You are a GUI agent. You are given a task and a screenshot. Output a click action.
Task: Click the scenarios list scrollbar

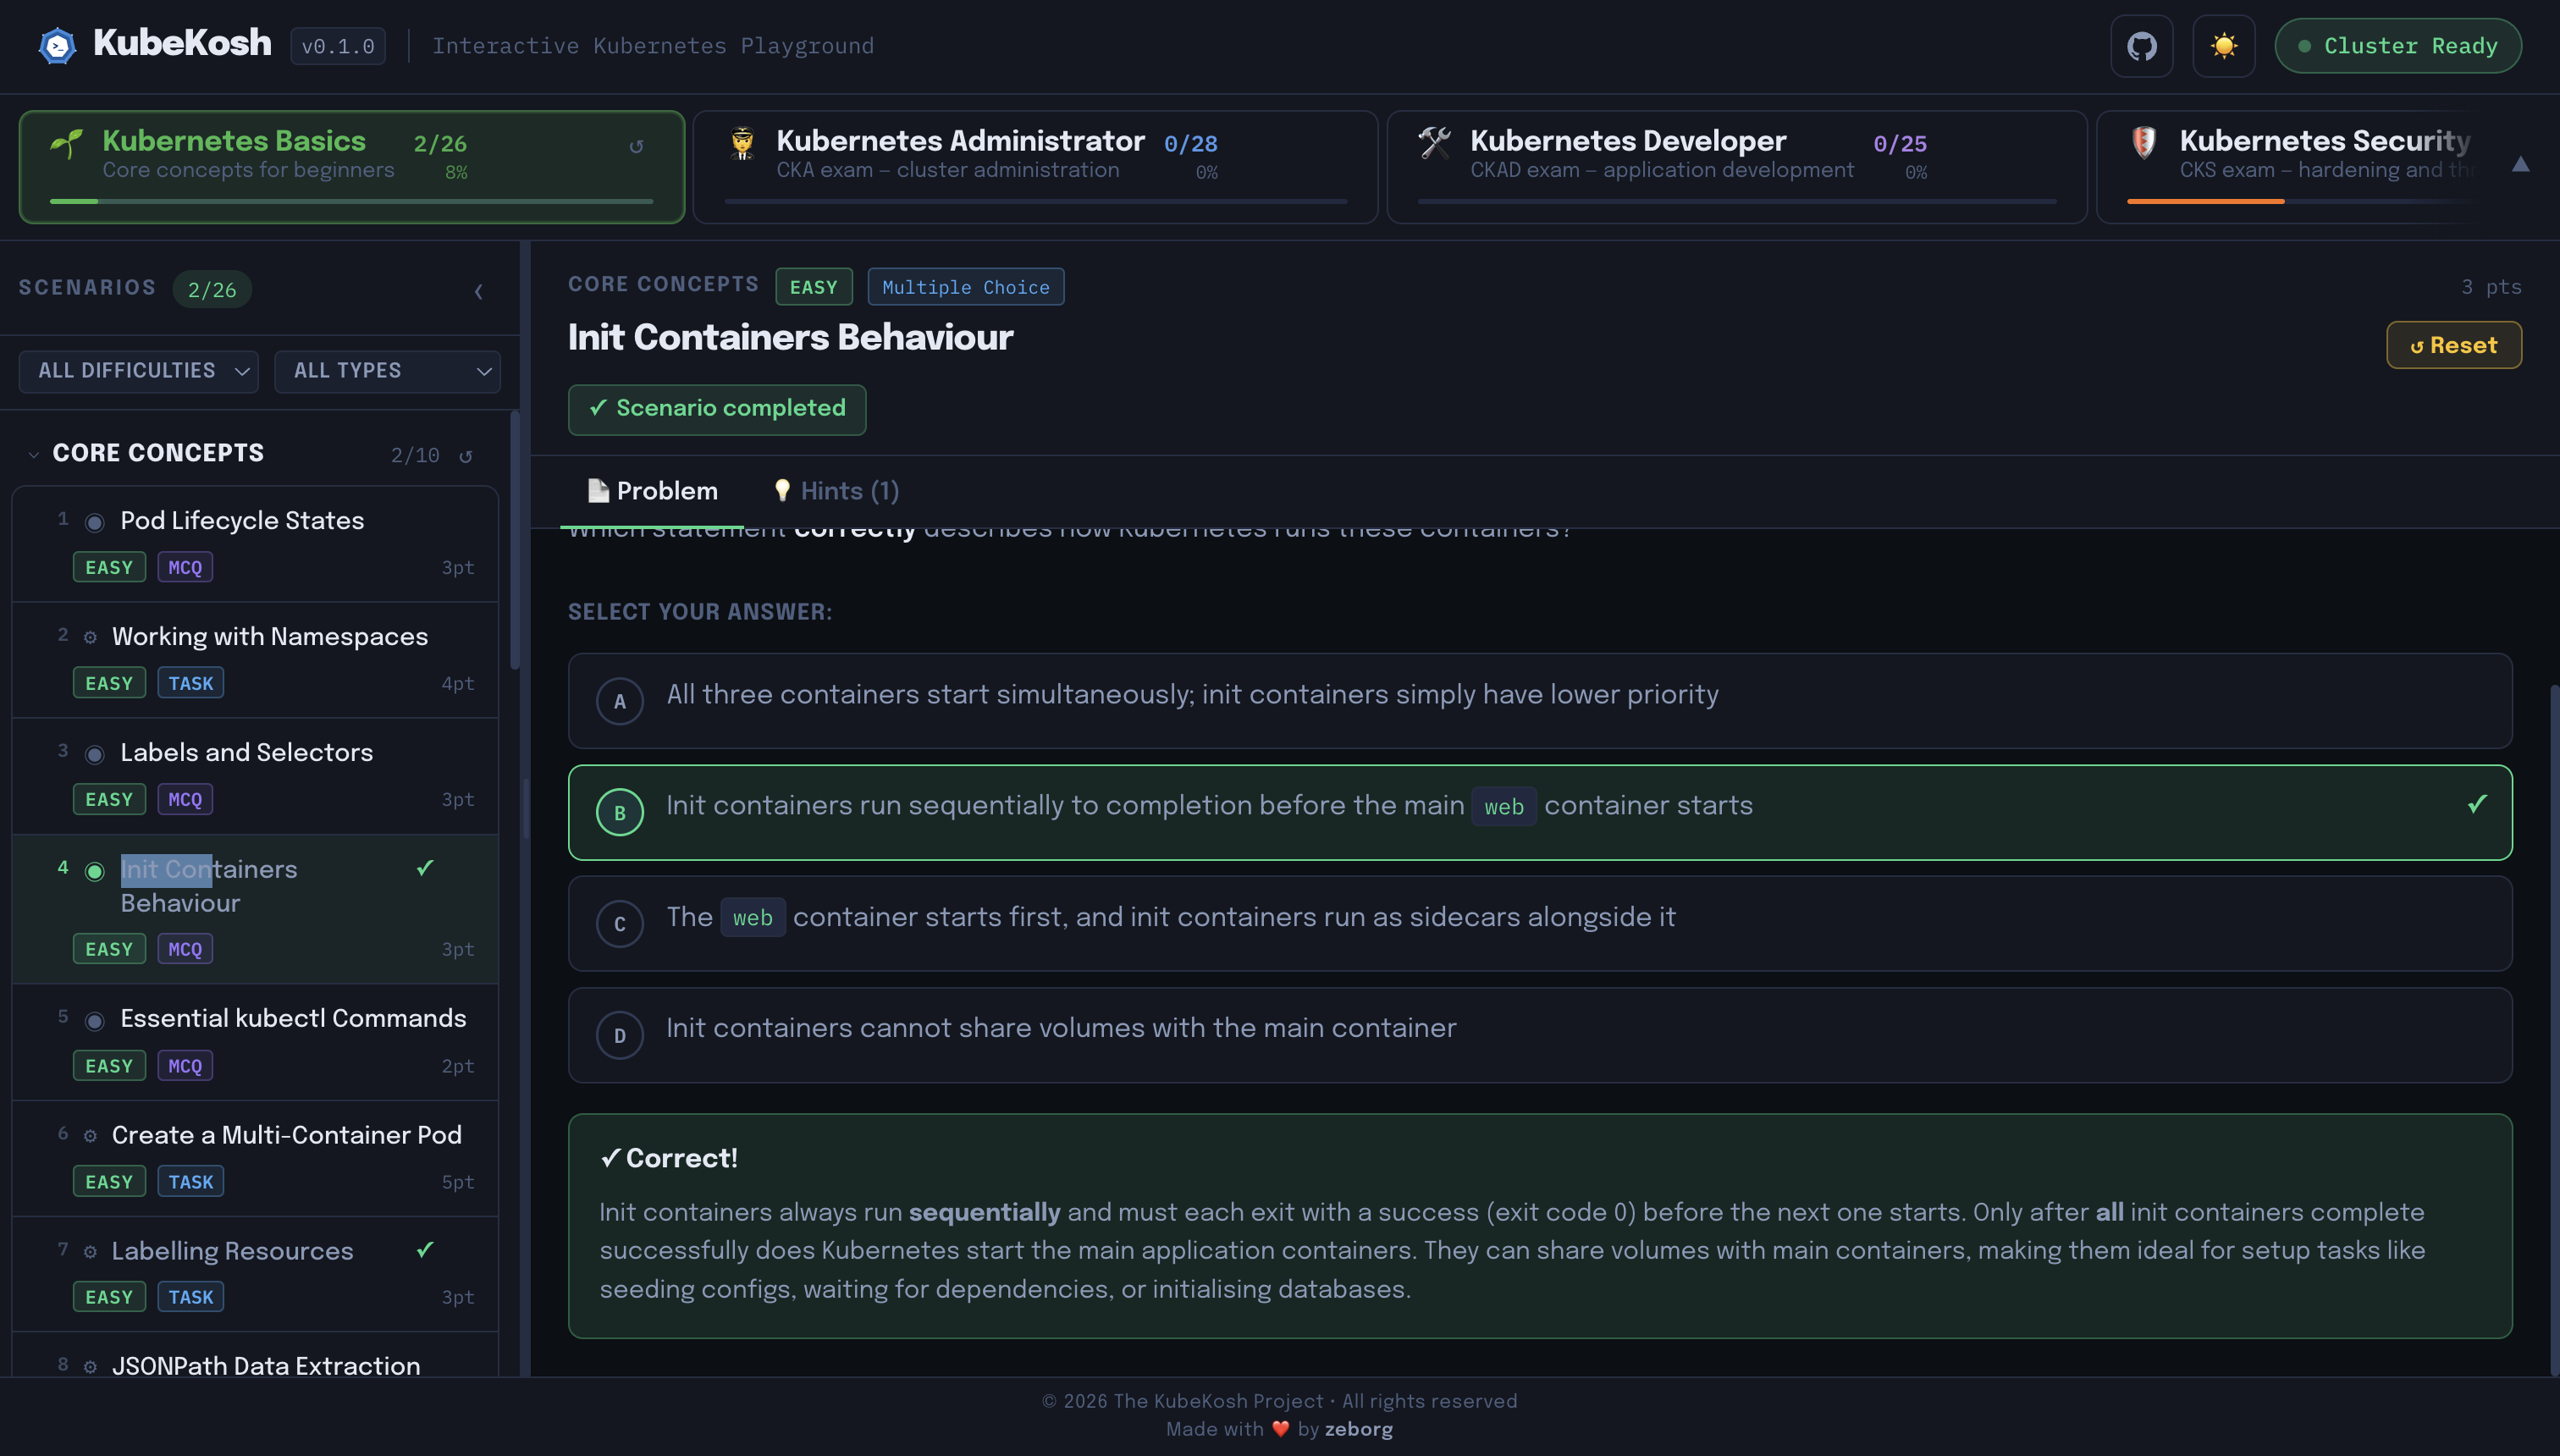tap(515, 540)
